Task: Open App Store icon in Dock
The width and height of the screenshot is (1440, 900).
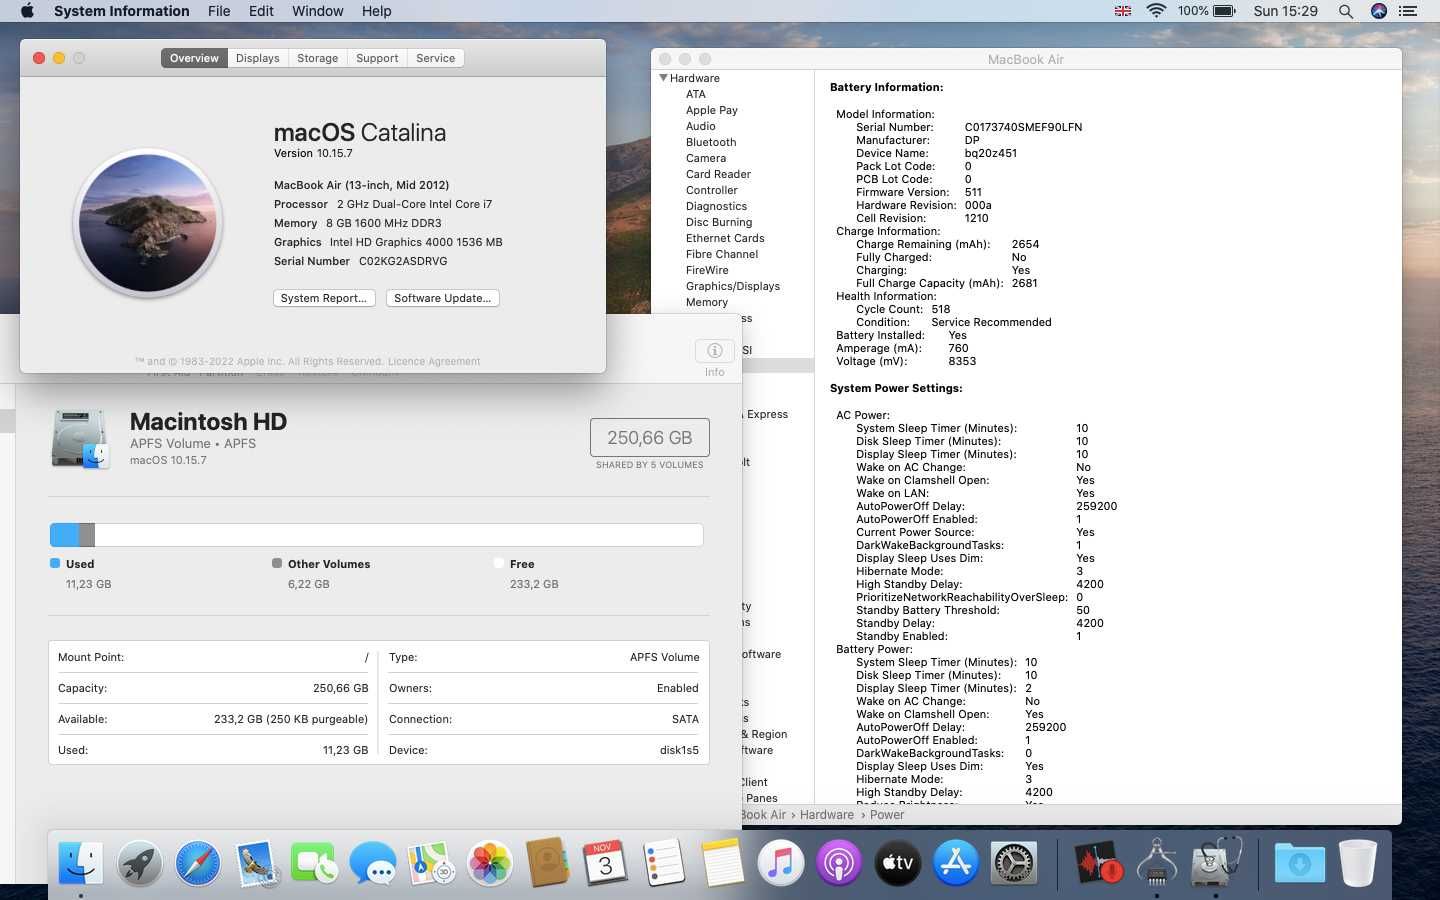Action: coord(956,862)
